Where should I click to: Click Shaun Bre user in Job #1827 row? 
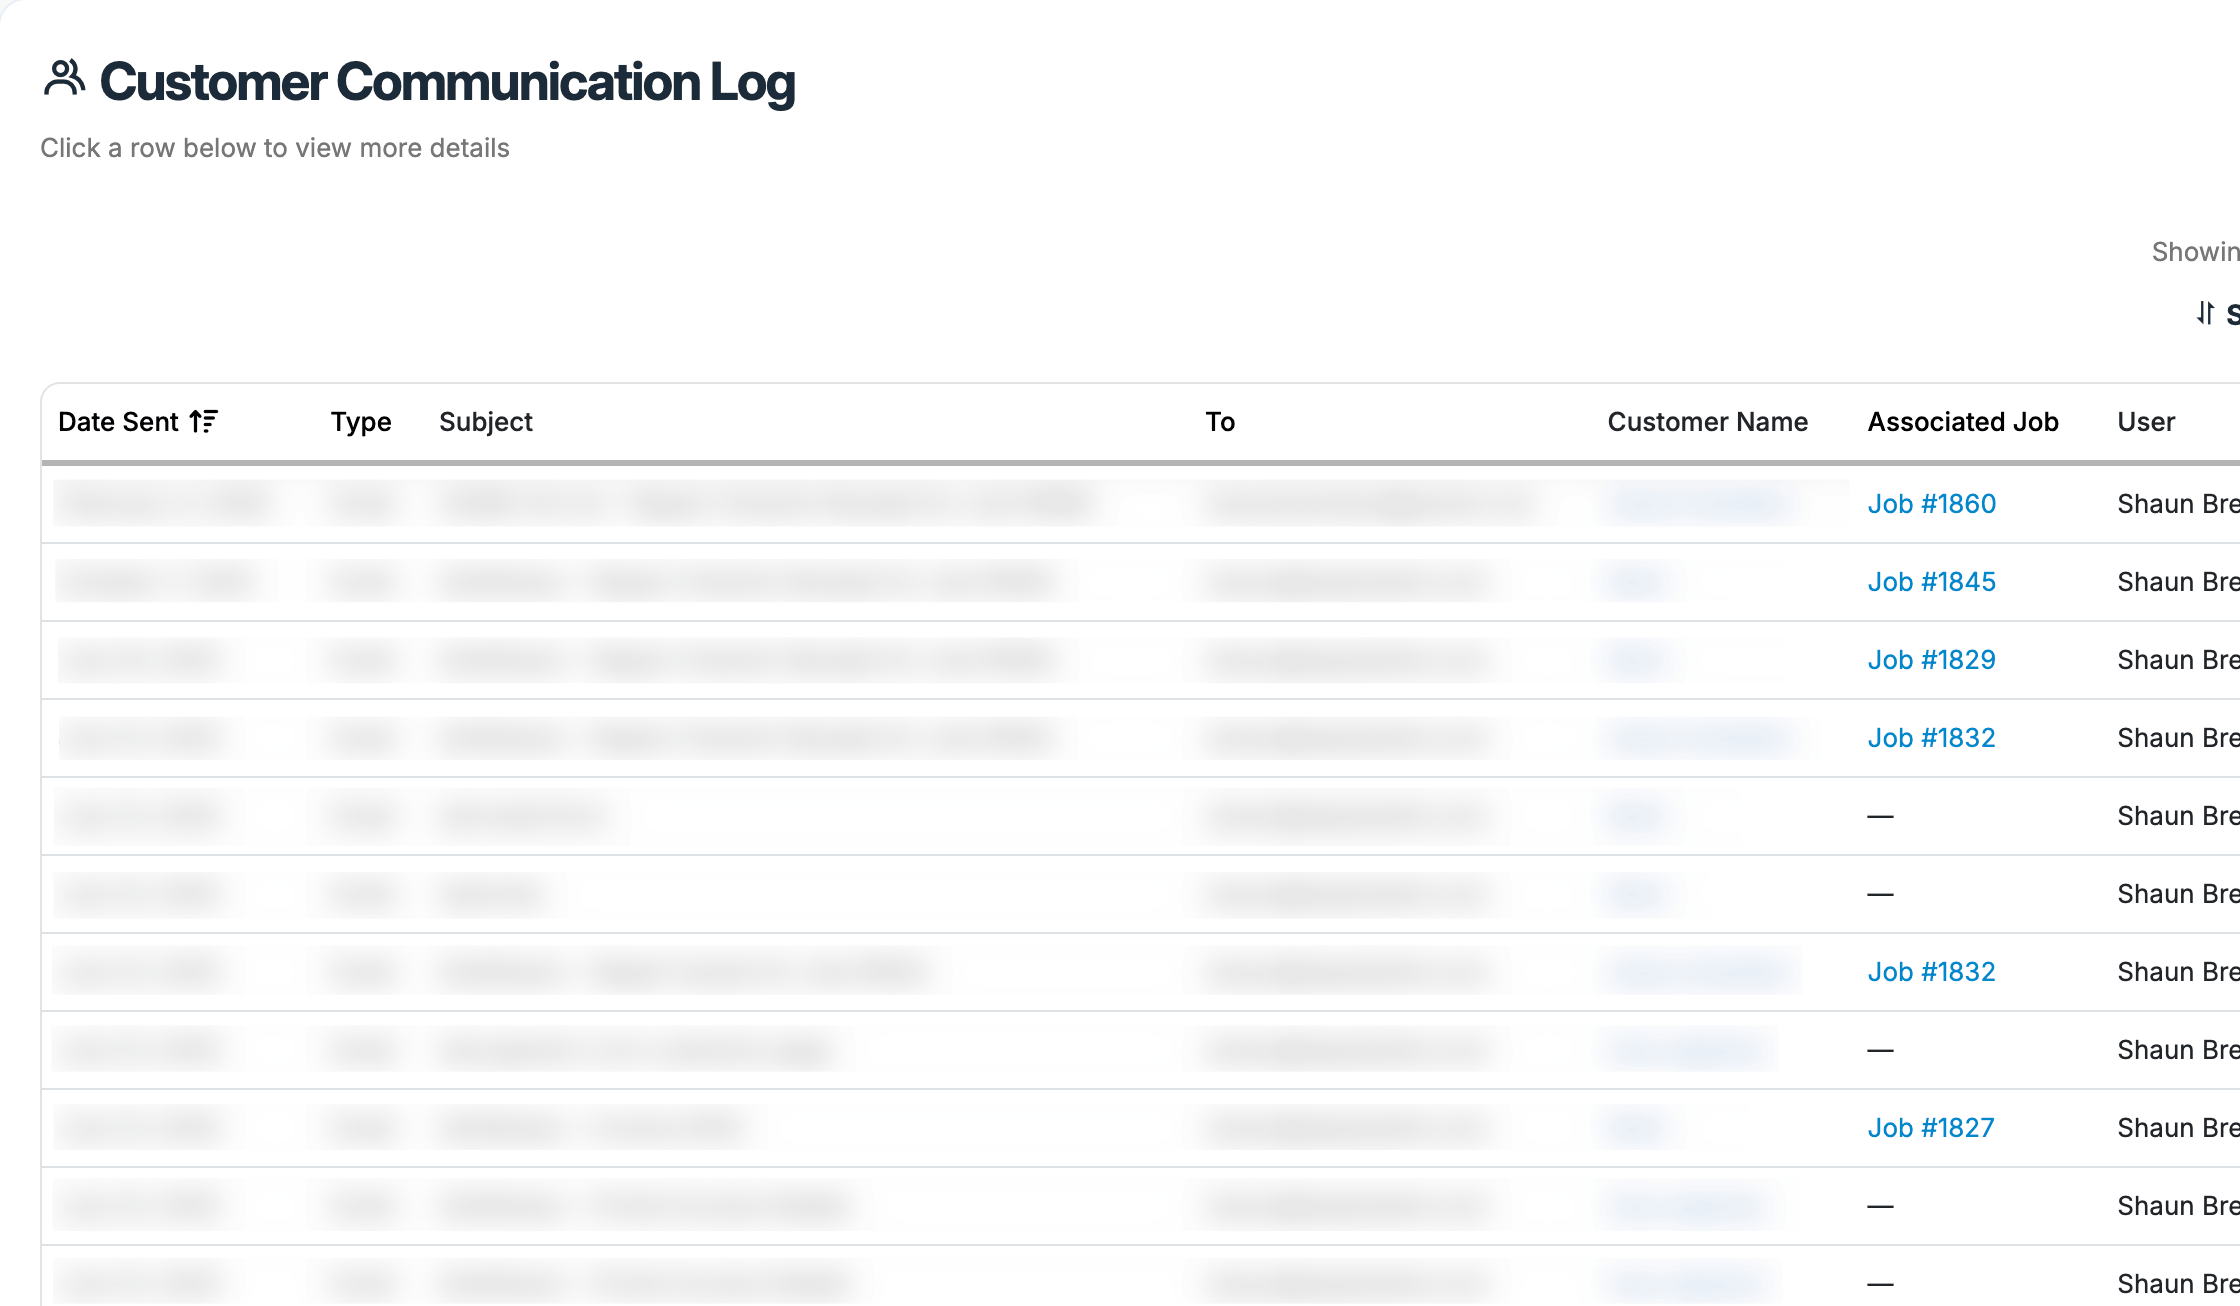click(x=2176, y=1128)
